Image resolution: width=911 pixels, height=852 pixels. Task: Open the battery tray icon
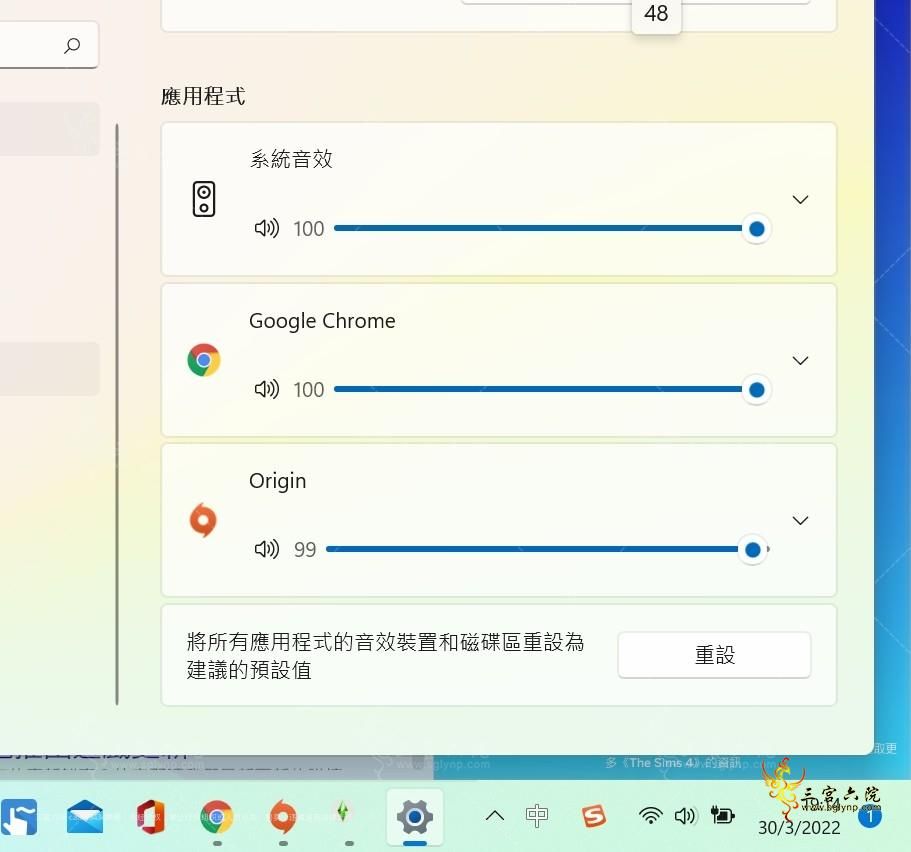tap(722, 815)
